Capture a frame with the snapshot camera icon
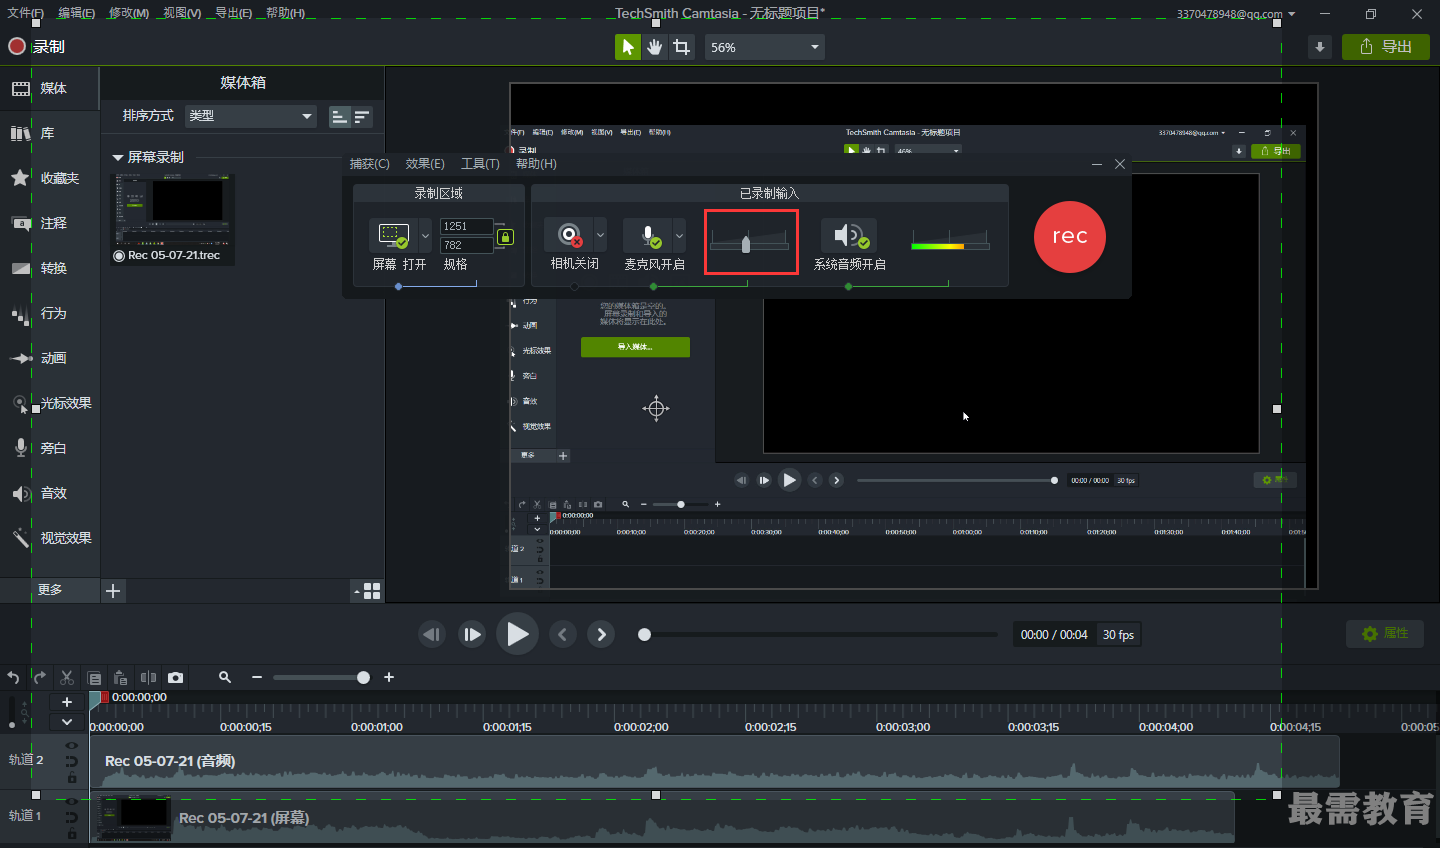The height and width of the screenshot is (848, 1440). [176, 677]
